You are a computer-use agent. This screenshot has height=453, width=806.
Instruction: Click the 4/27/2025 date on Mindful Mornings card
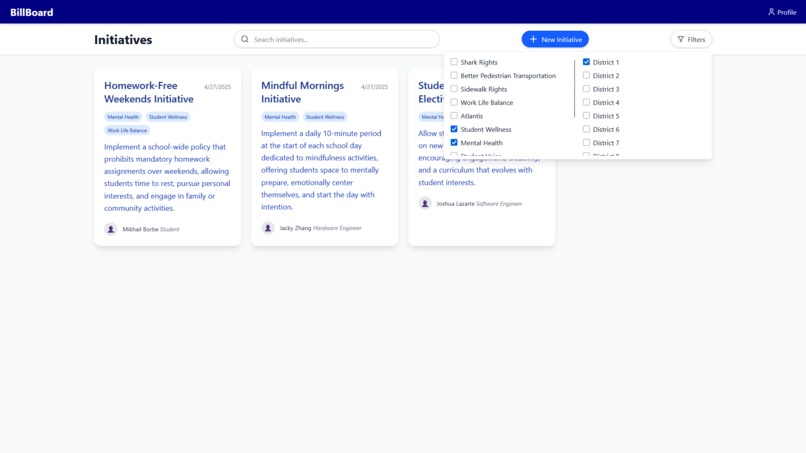374,87
